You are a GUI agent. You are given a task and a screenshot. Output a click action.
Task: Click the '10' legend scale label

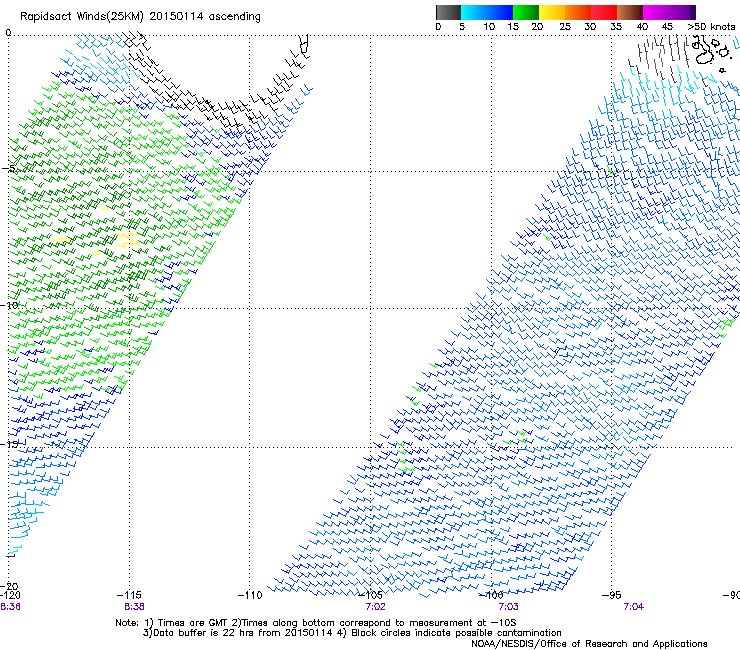point(489,27)
